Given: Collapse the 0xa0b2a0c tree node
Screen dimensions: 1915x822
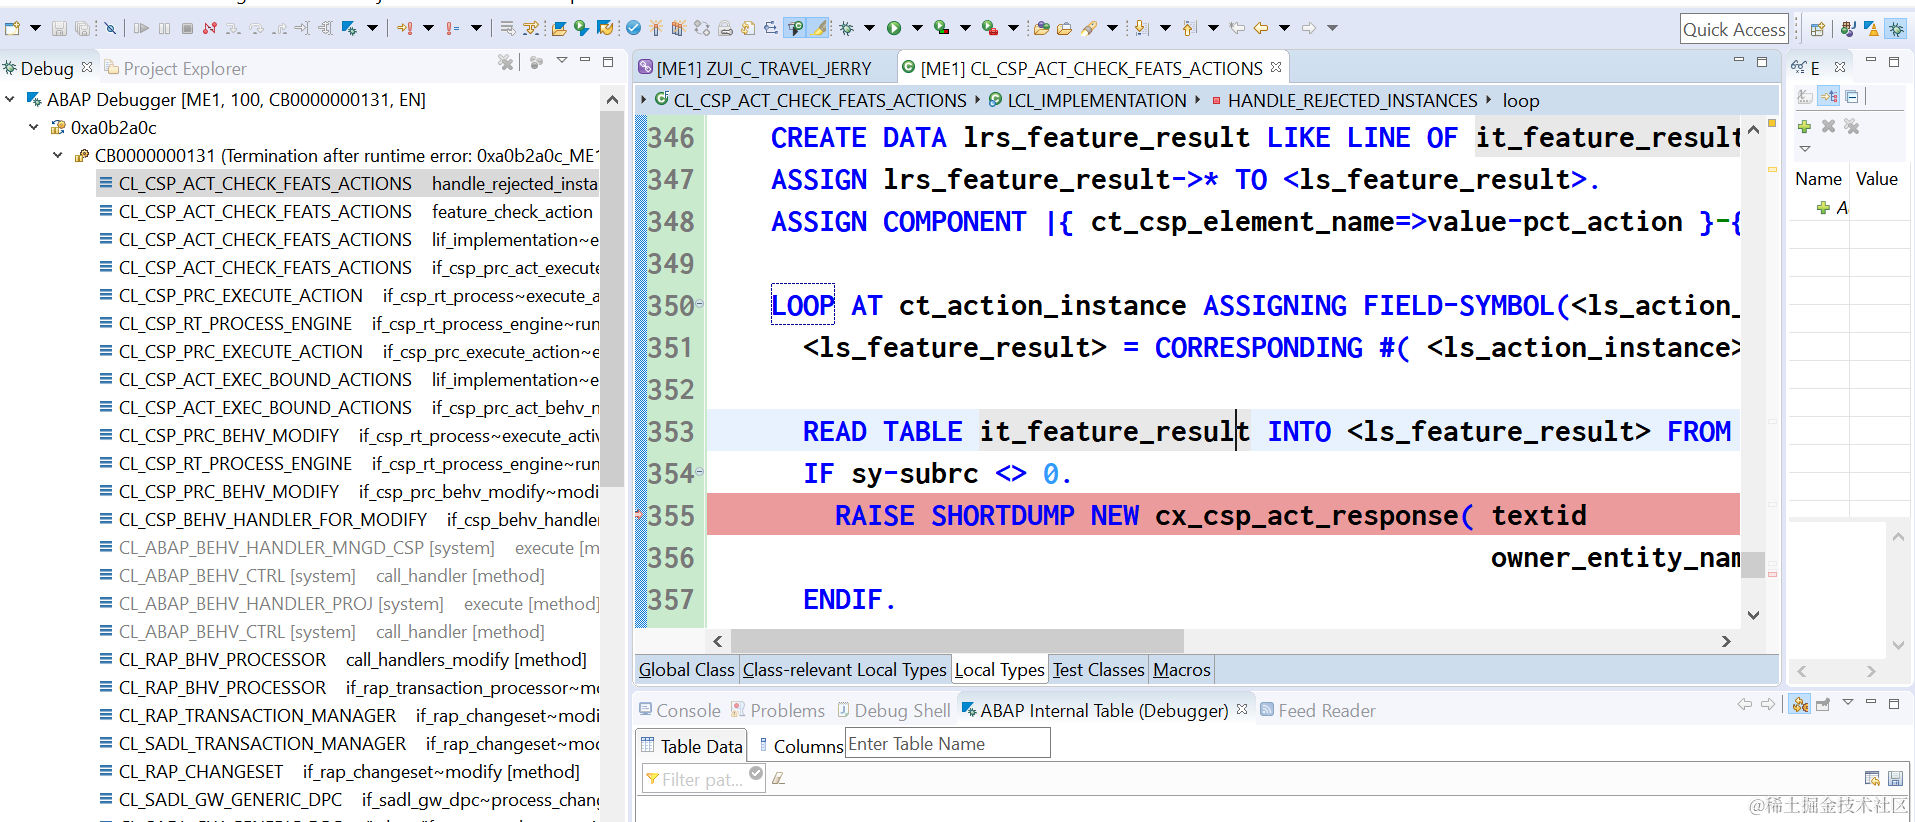Looking at the screenshot, I should (x=34, y=127).
